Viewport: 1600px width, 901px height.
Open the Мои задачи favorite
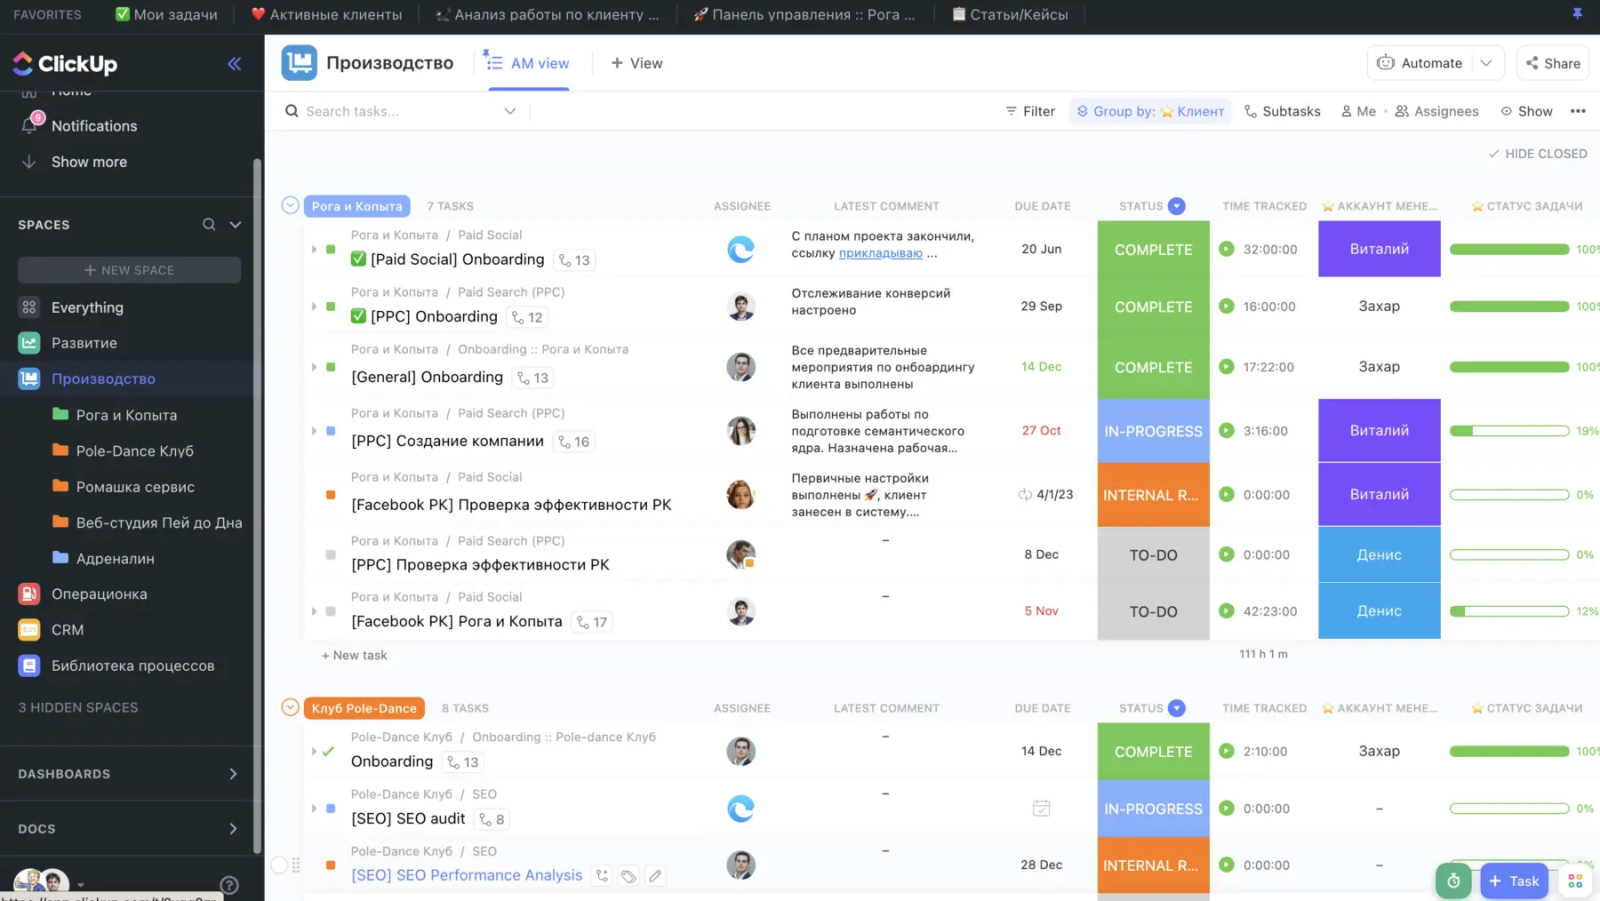pyautogui.click(x=166, y=14)
